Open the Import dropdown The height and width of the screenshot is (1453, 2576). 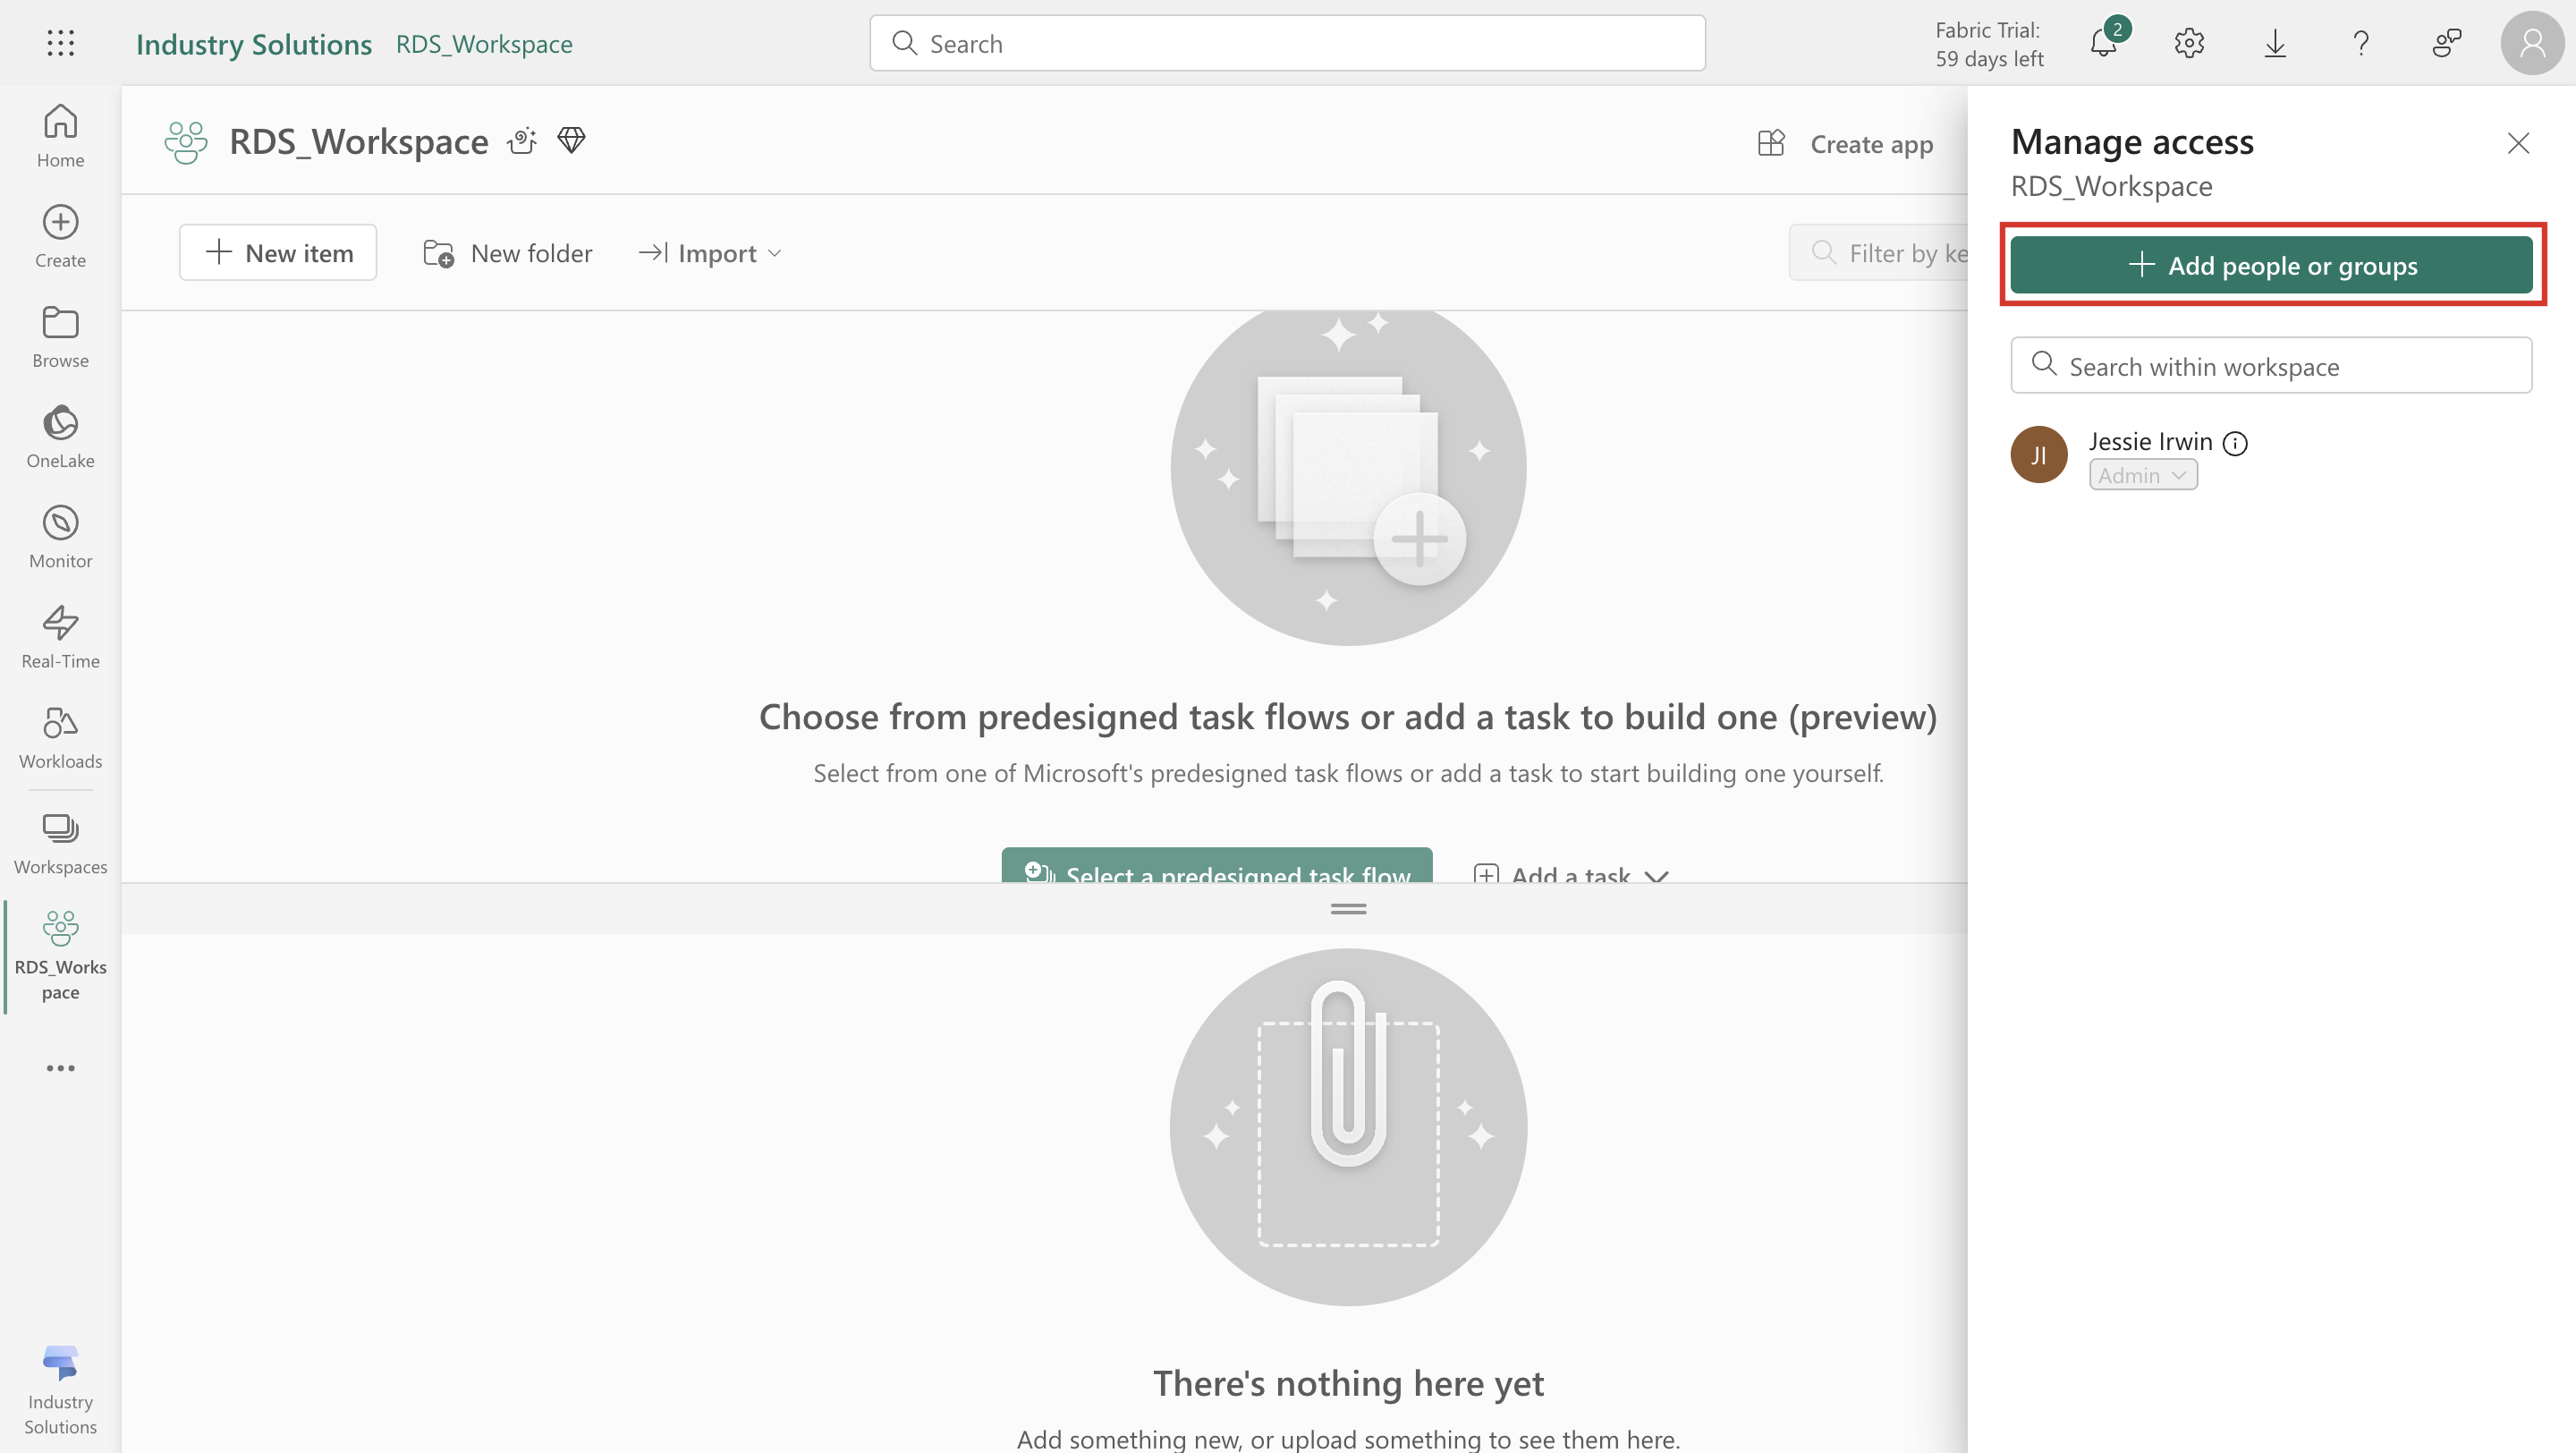(709, 253)
